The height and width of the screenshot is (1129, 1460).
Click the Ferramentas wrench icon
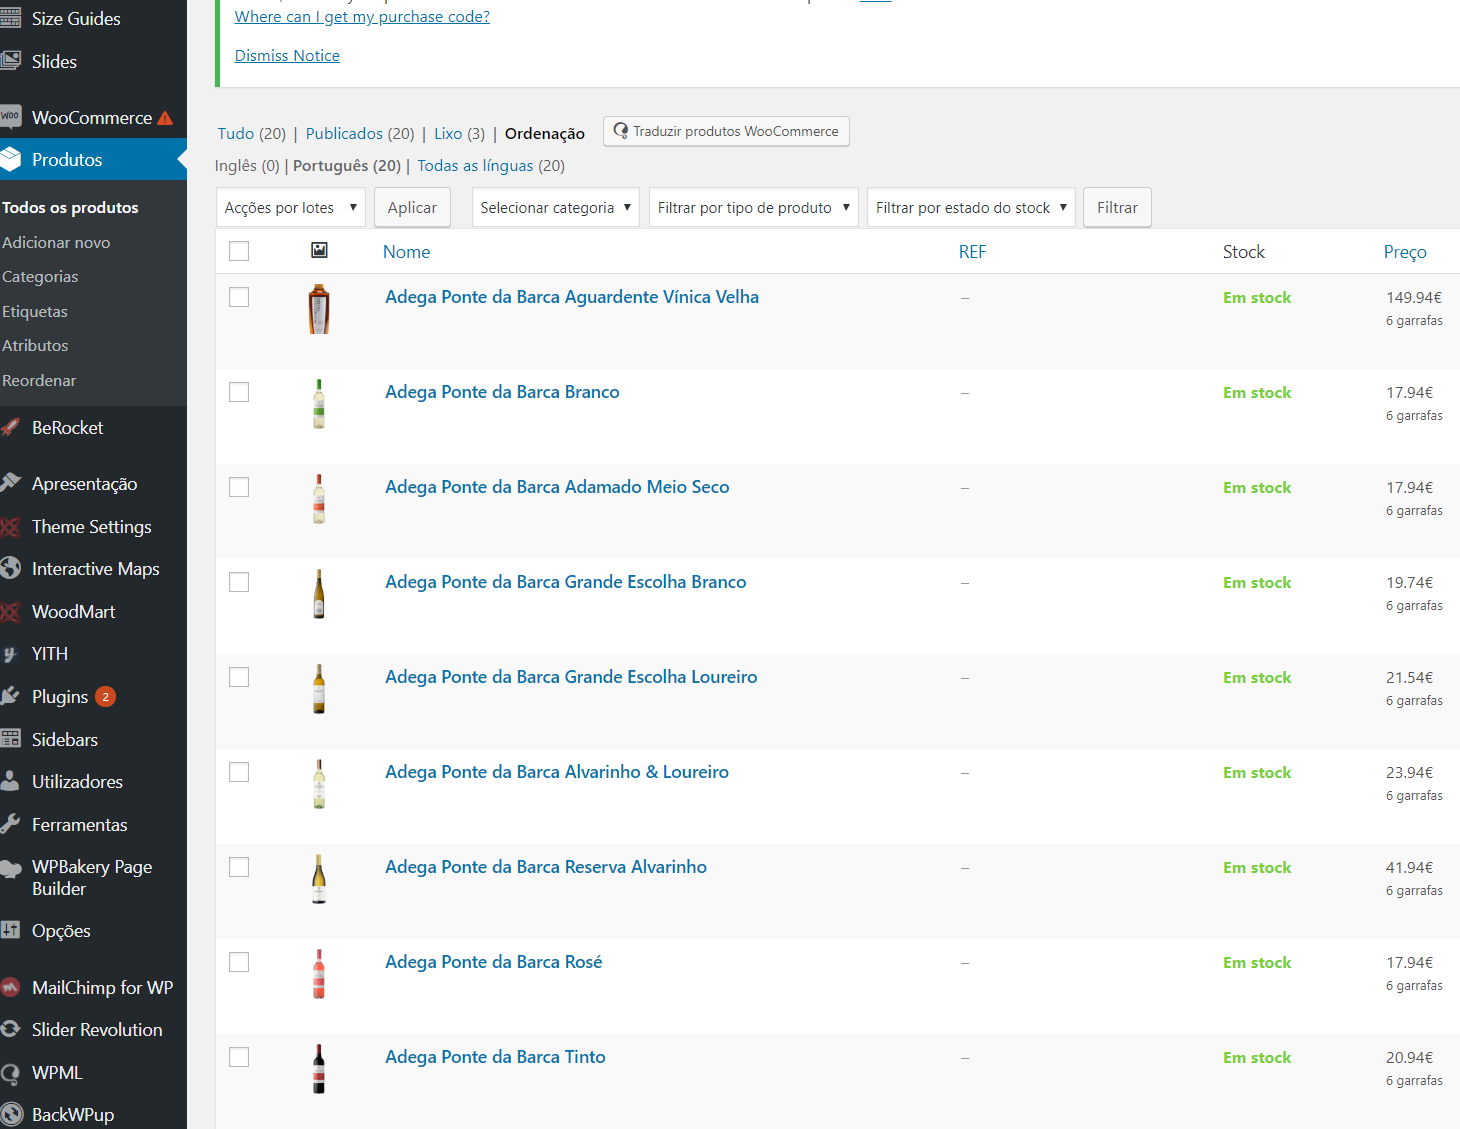click(11, 824)
